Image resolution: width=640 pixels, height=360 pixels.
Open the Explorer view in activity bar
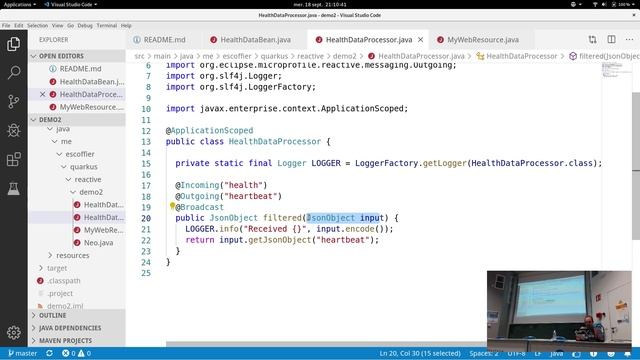13,44
